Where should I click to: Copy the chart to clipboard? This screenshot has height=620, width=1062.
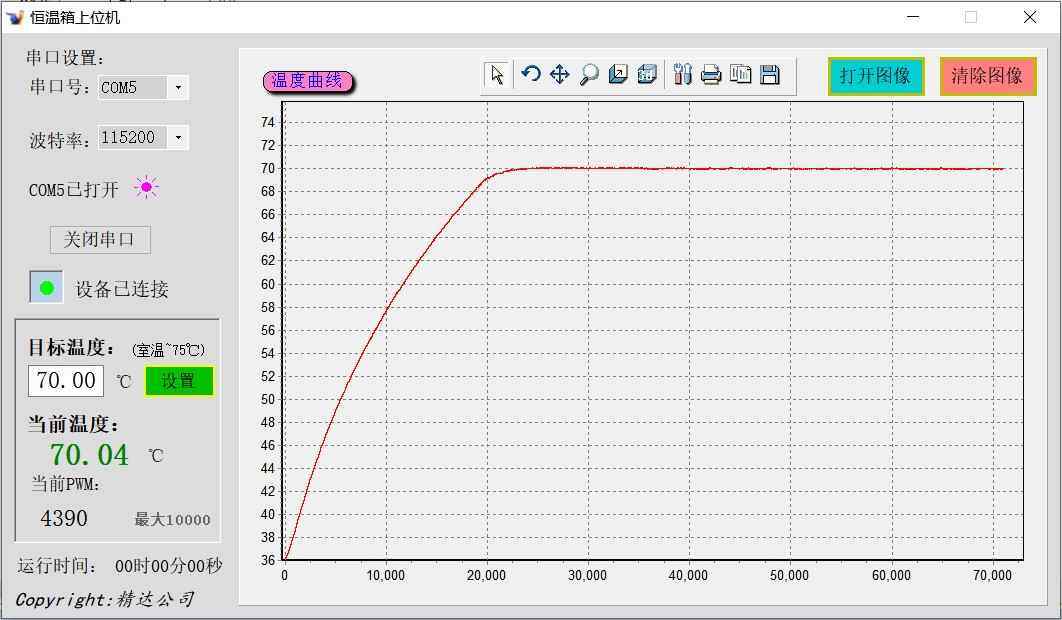tap(740, 74)
